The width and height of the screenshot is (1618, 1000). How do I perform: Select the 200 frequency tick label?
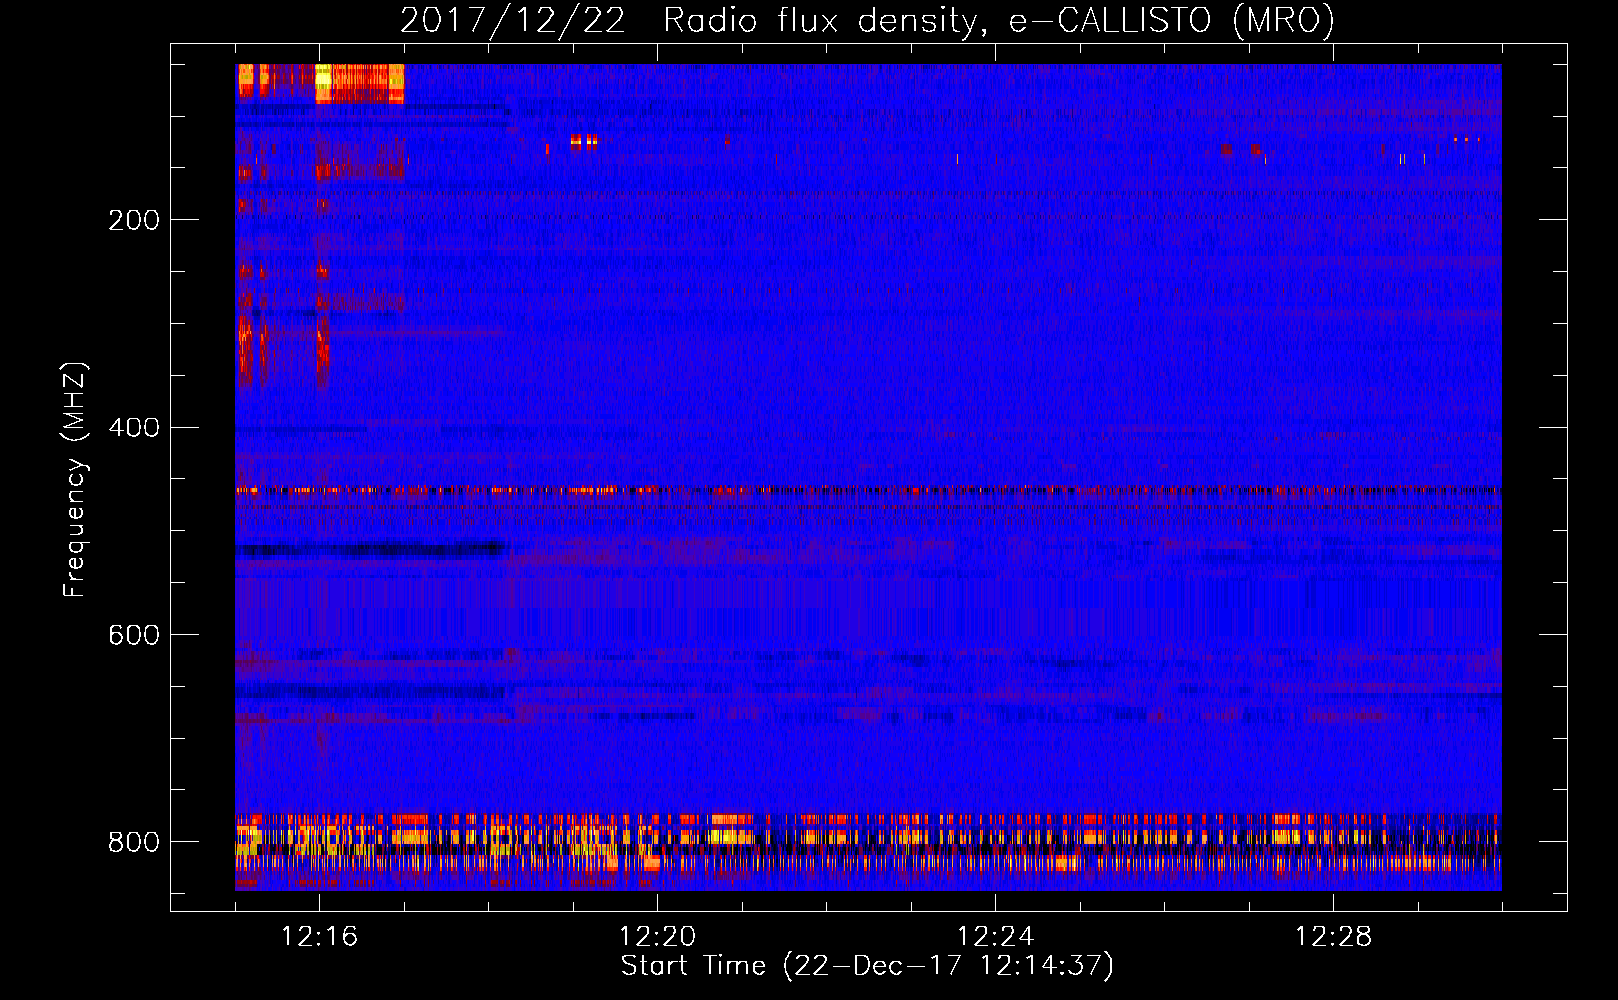(134, 220)
